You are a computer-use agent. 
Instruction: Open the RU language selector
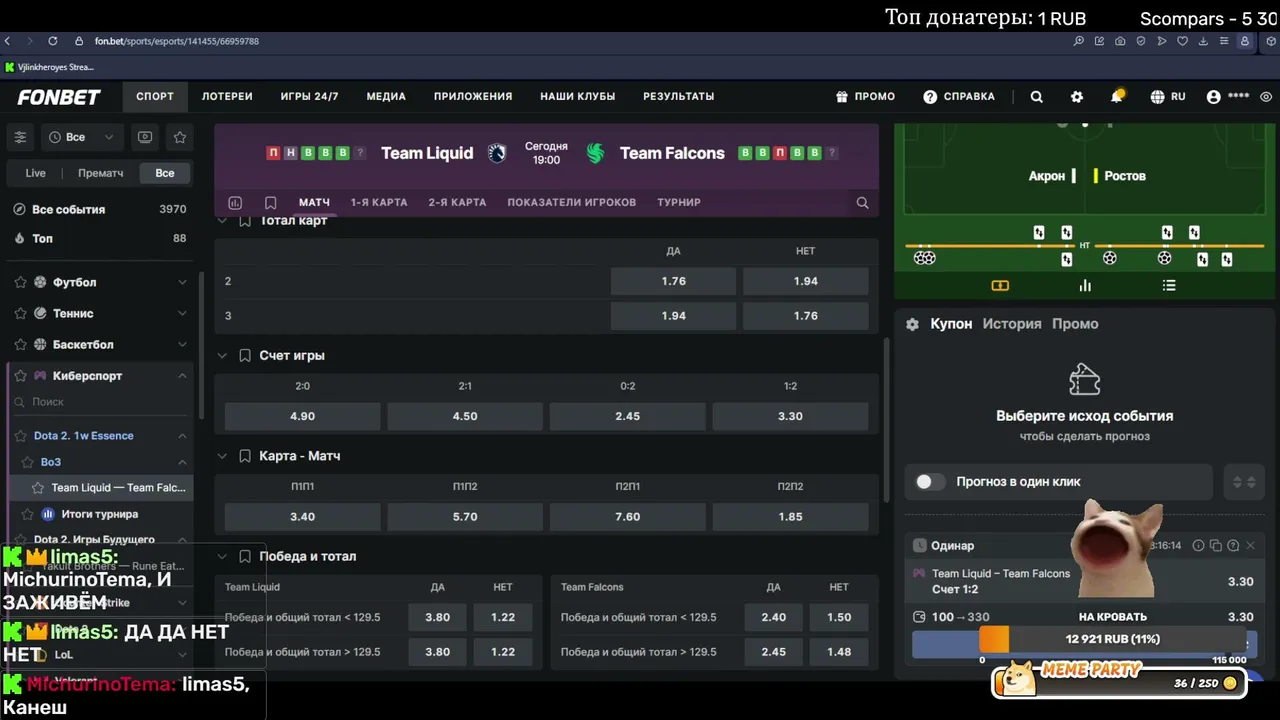1168,97
